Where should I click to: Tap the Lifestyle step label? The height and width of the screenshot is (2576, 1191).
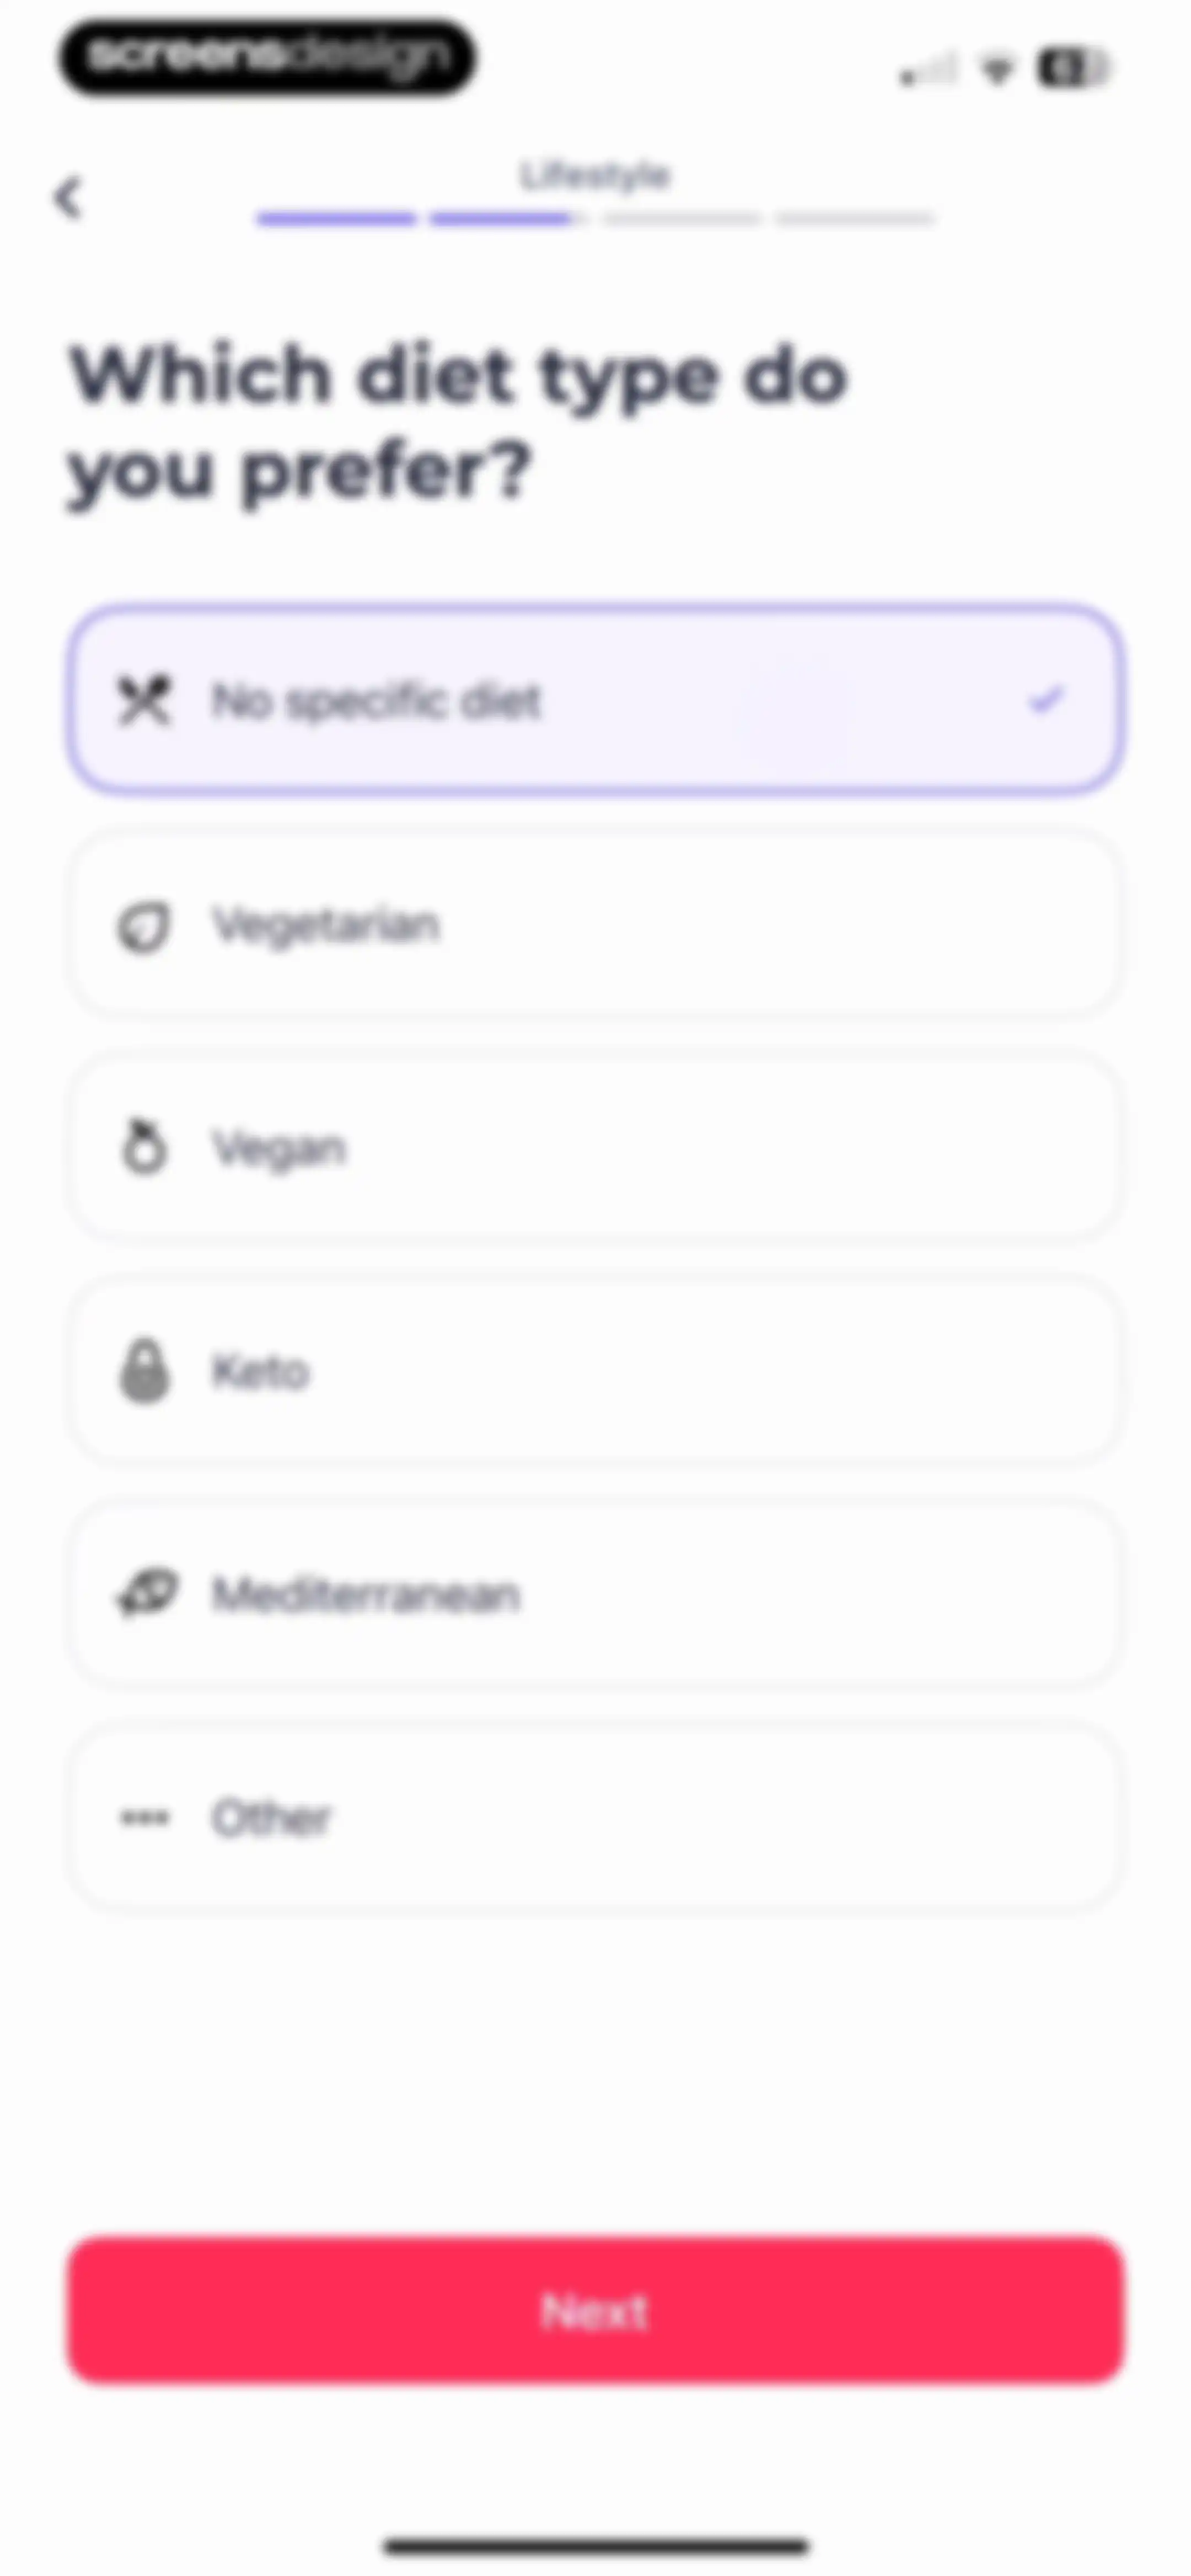coord(595,176)
